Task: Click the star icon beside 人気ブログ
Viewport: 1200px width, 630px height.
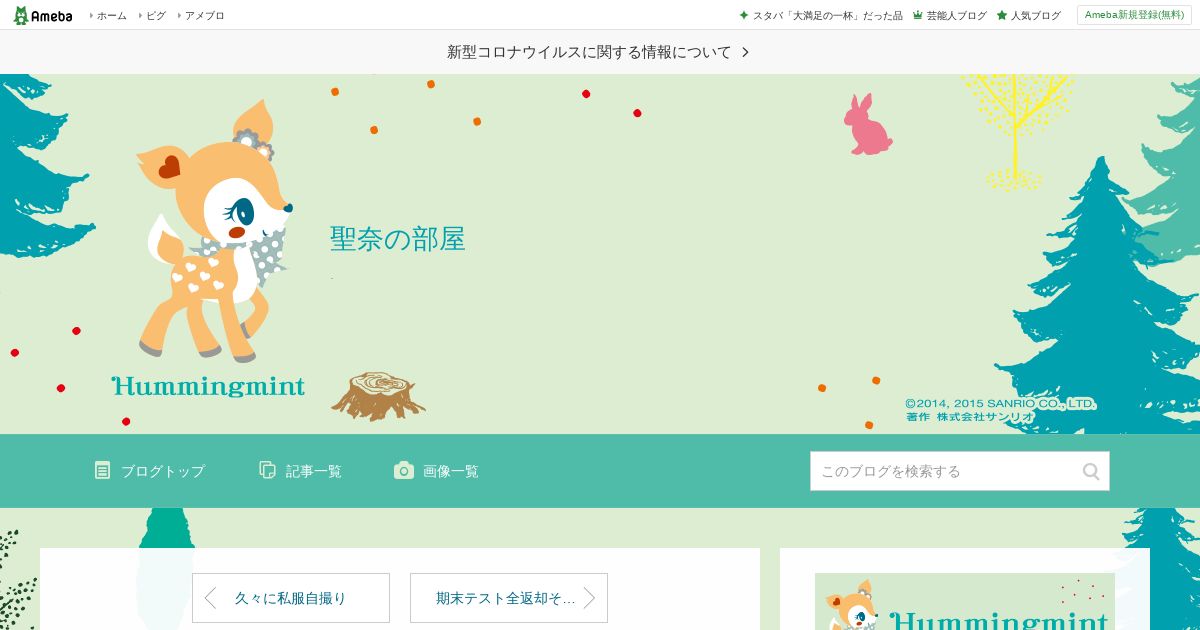Action: (x=1002, y=16)
